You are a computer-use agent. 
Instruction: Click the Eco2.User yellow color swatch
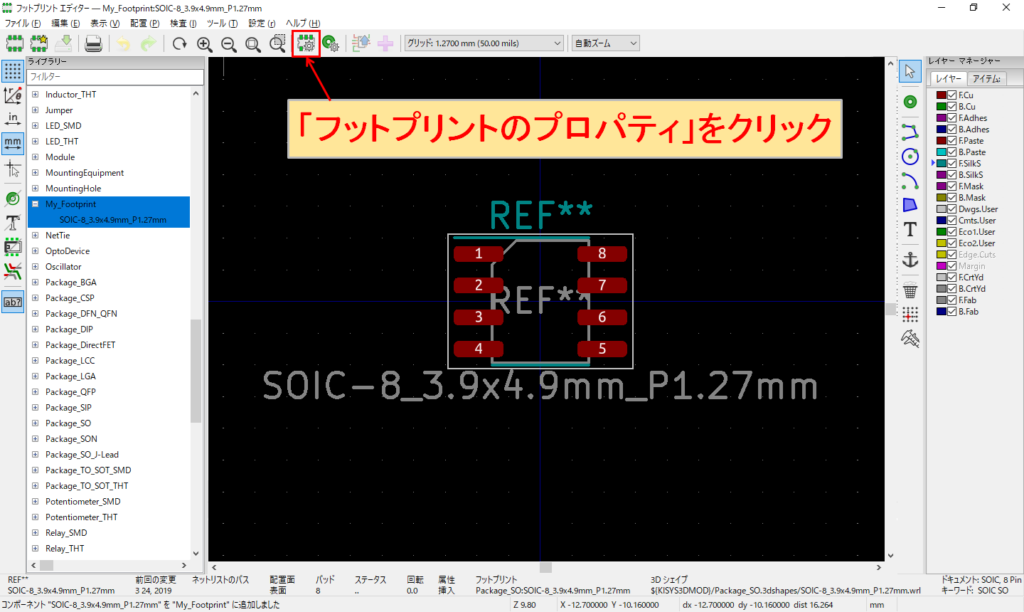941,244
